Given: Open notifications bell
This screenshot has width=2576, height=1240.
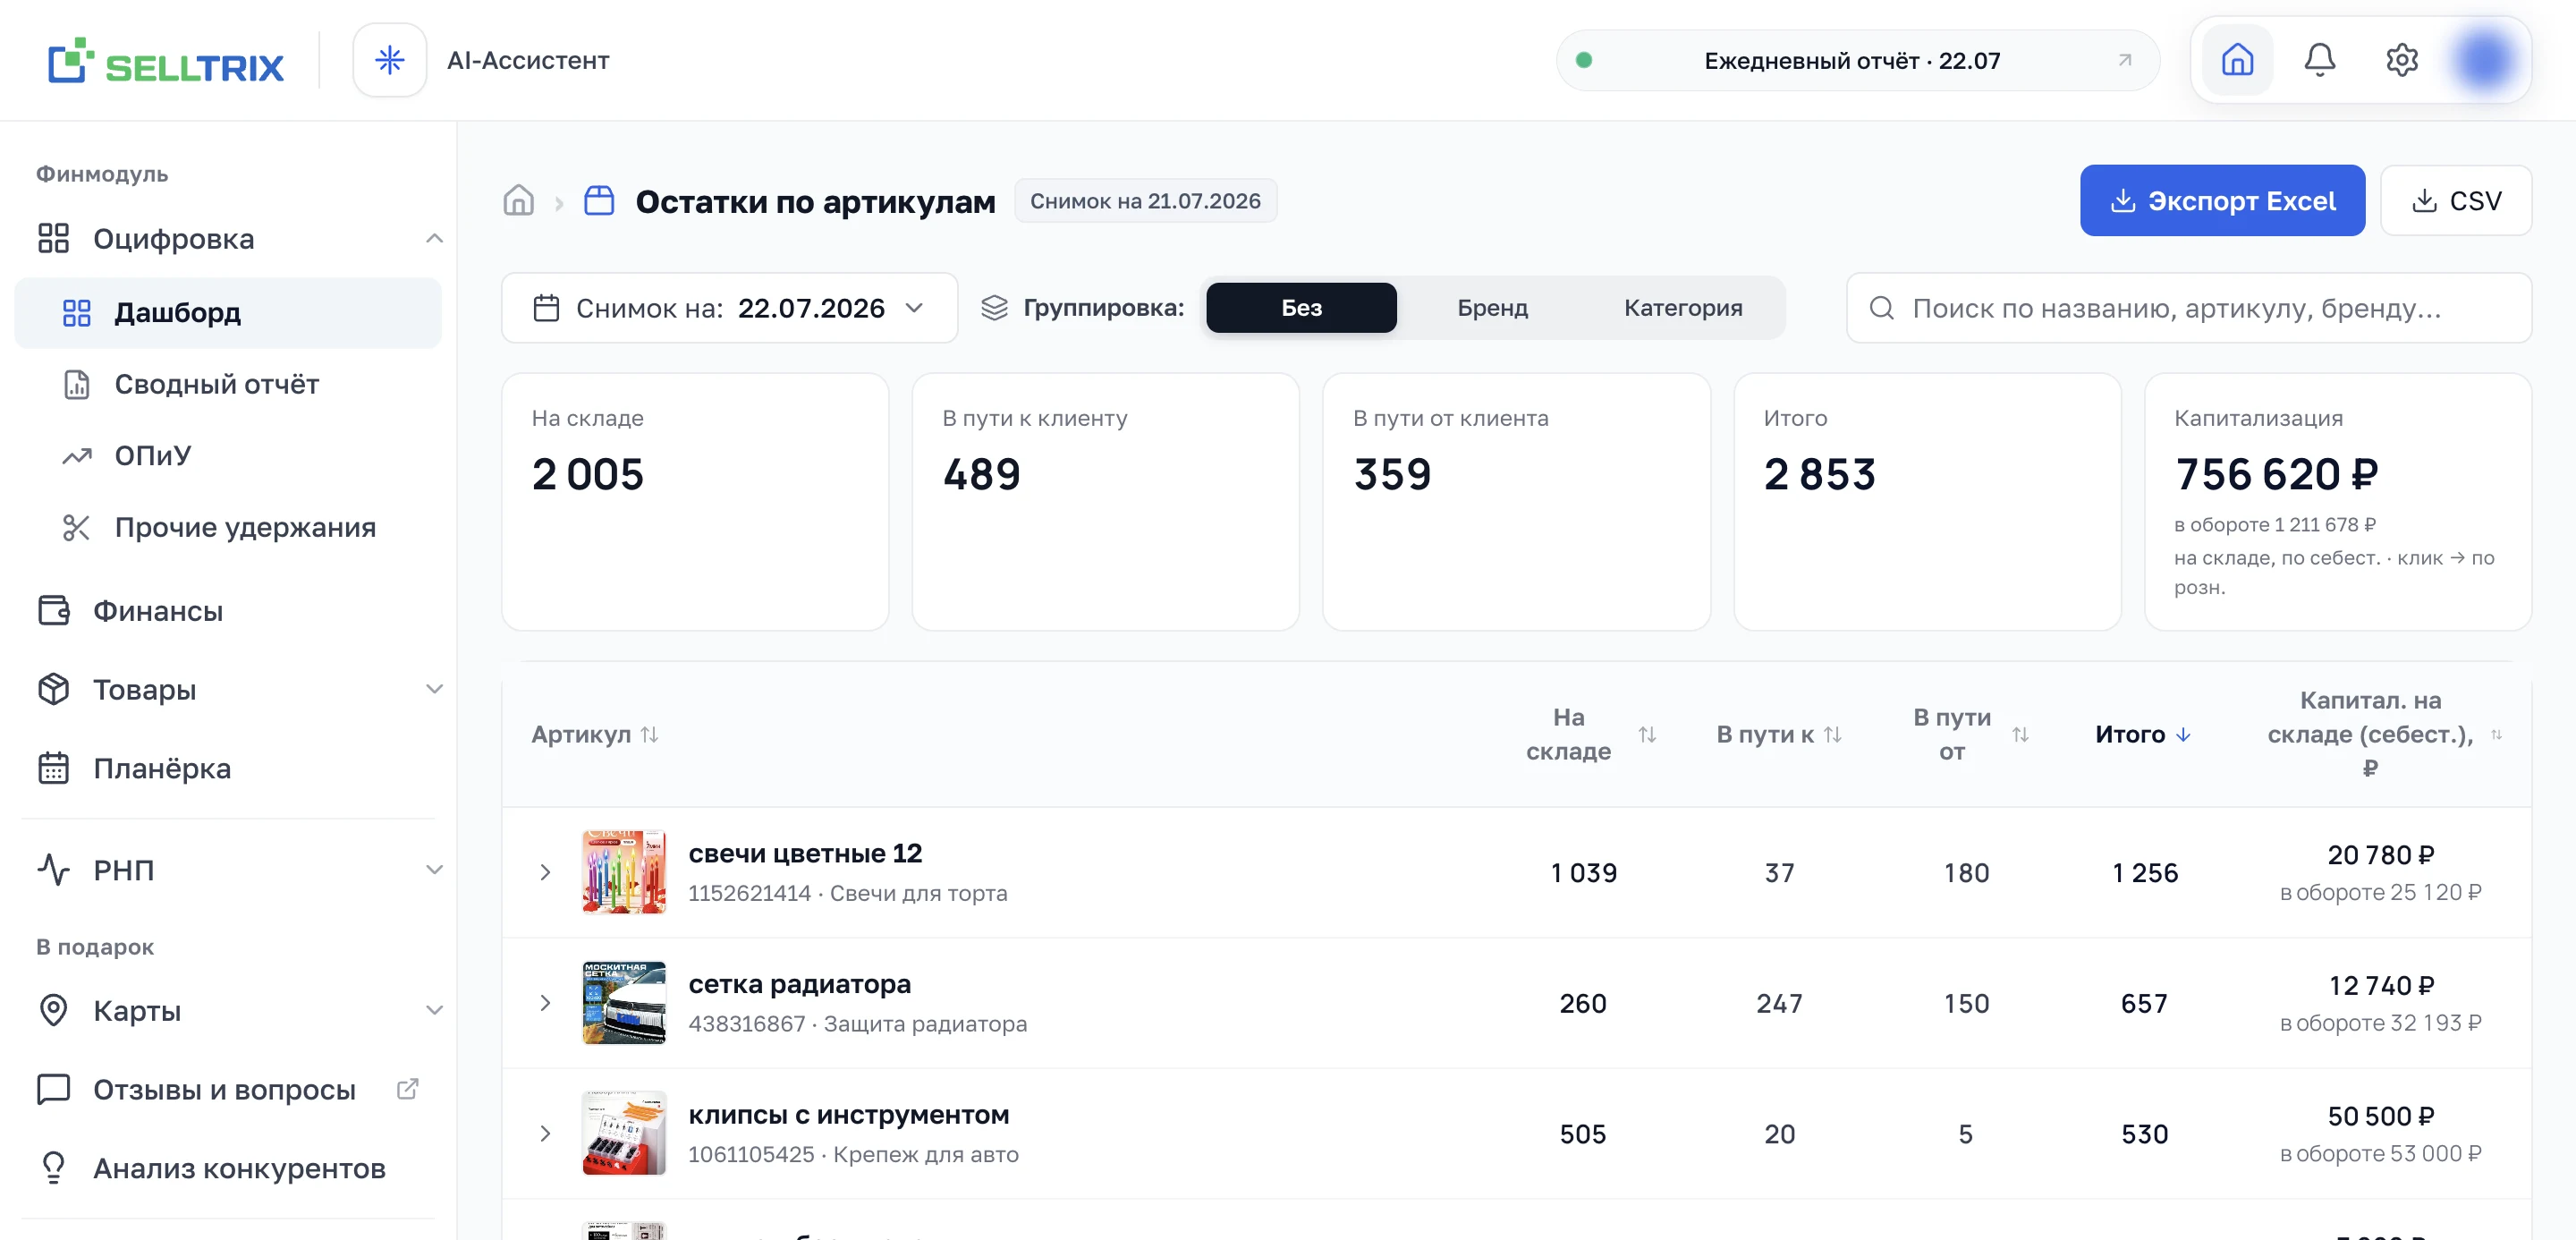Looking at the screenshot, I should pyautogui.click(x=2319, y=60).
